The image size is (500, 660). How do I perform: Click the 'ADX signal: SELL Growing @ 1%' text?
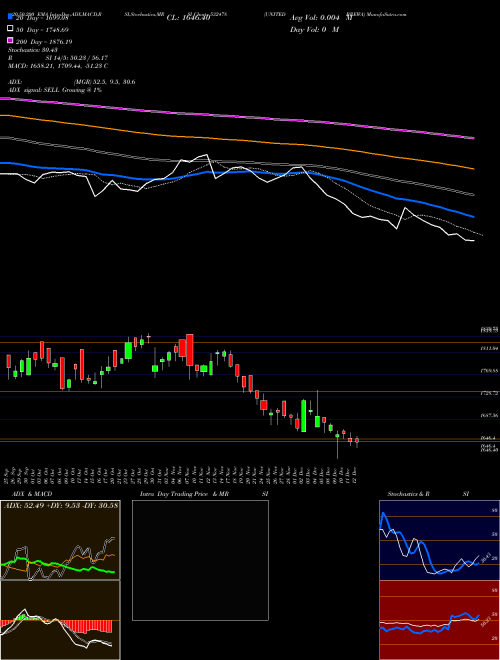(55, 90)
